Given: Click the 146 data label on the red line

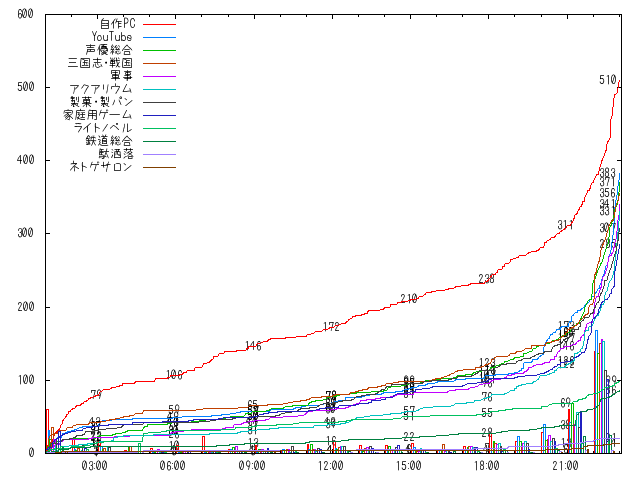Looking at the screenshot, I should [x=252, y=346].
